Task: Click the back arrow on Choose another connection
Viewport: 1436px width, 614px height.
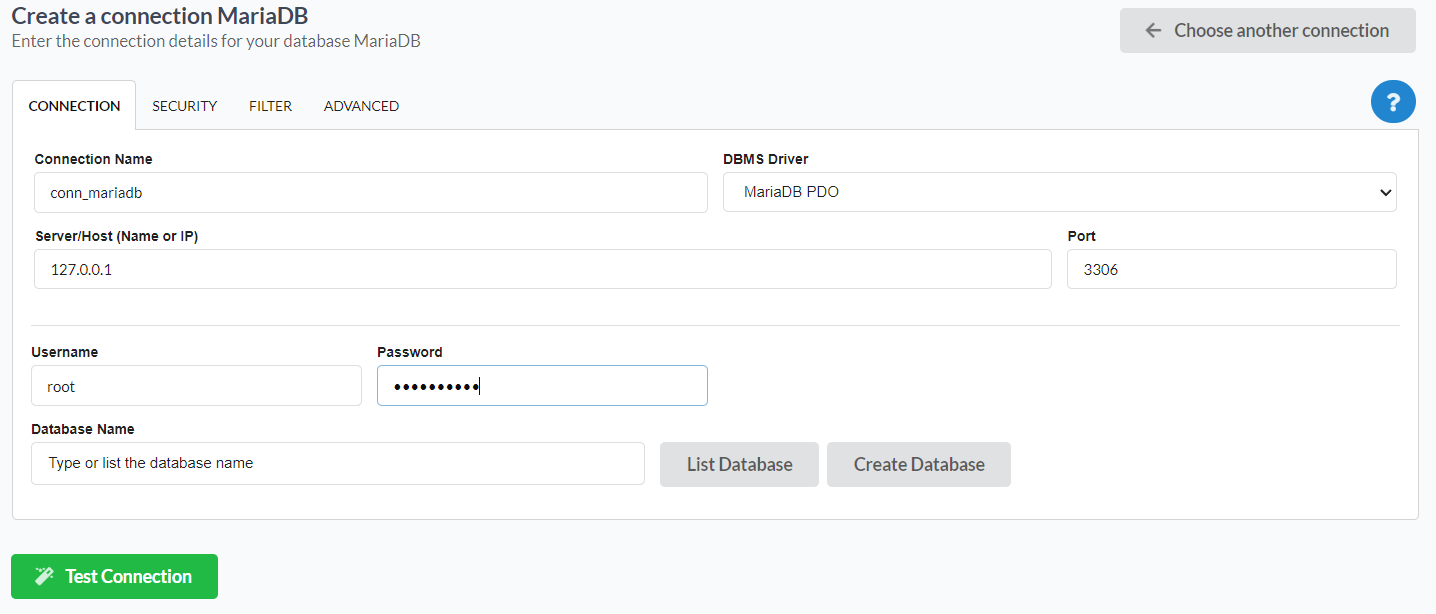Action: point(1153,30)
